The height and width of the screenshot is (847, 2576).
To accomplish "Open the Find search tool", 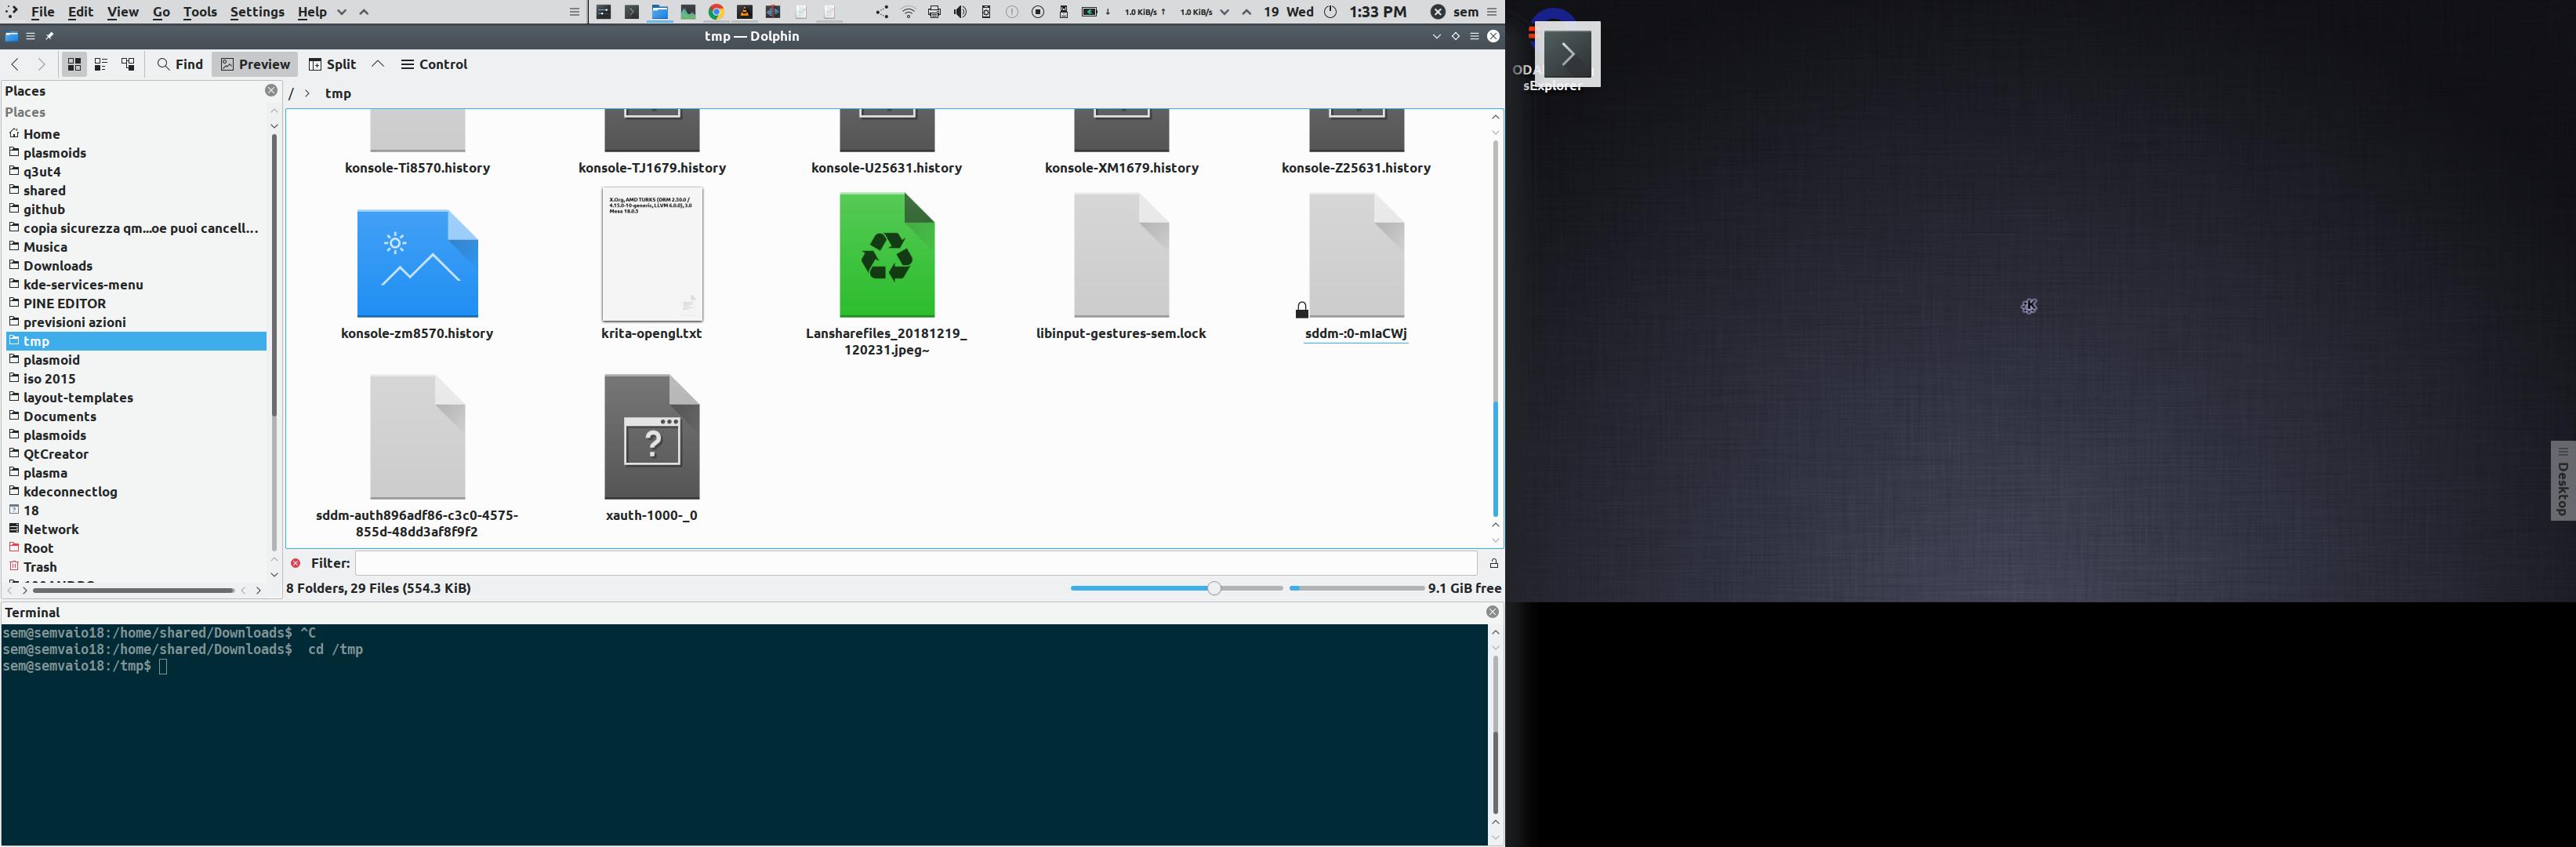I will 180,64.
